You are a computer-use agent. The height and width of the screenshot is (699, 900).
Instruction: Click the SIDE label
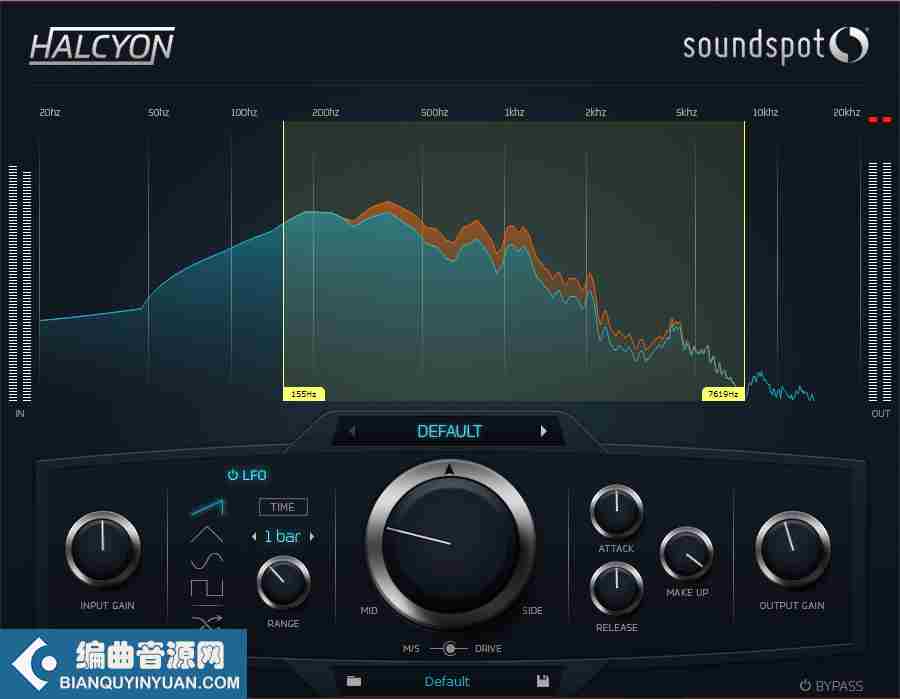[x=532, y=610]
